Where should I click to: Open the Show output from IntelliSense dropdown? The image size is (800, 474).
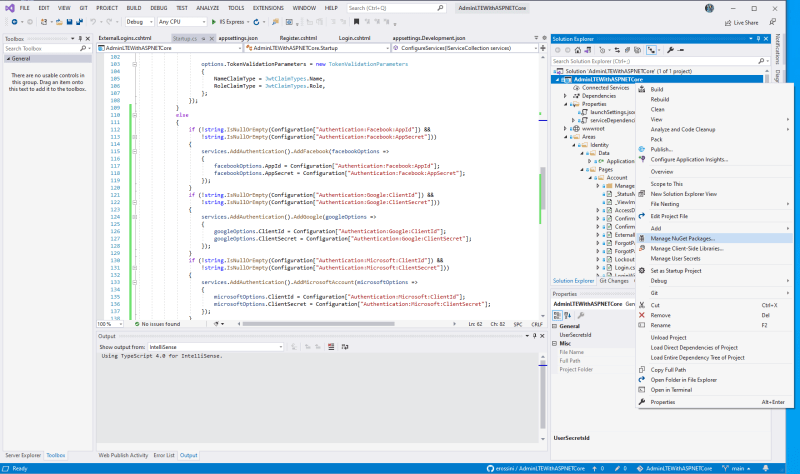pyautogui.click(x=215, y=347)
